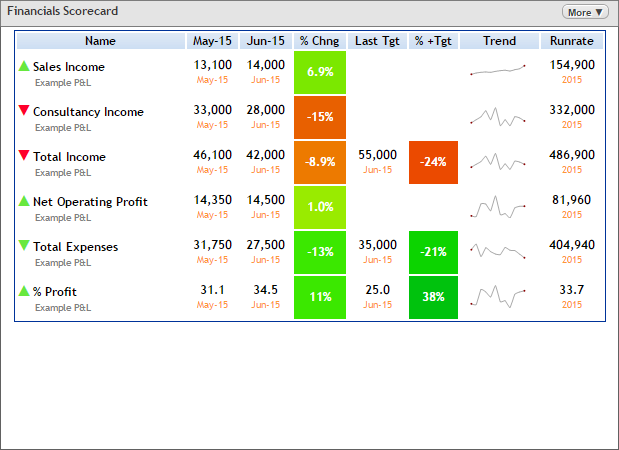Select the -8.9% change cell for Total Income
Viewport: 619px width, 450px height.
point(320,162)
